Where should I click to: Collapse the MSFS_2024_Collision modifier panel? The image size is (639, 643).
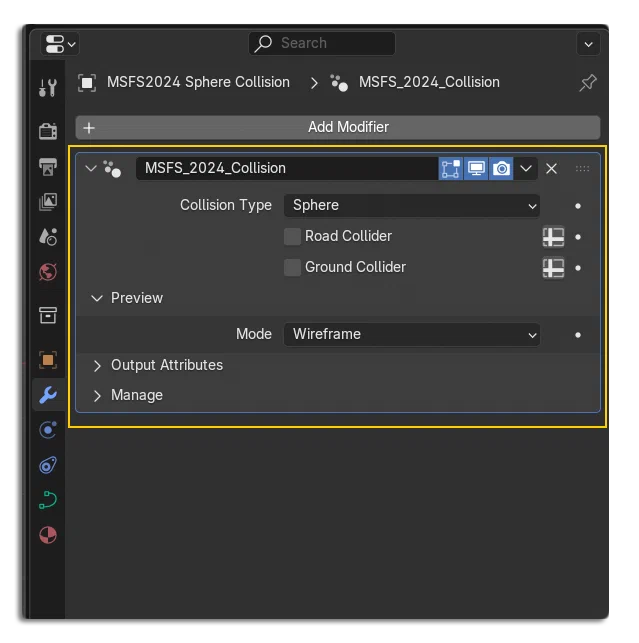tap(91, 168)
